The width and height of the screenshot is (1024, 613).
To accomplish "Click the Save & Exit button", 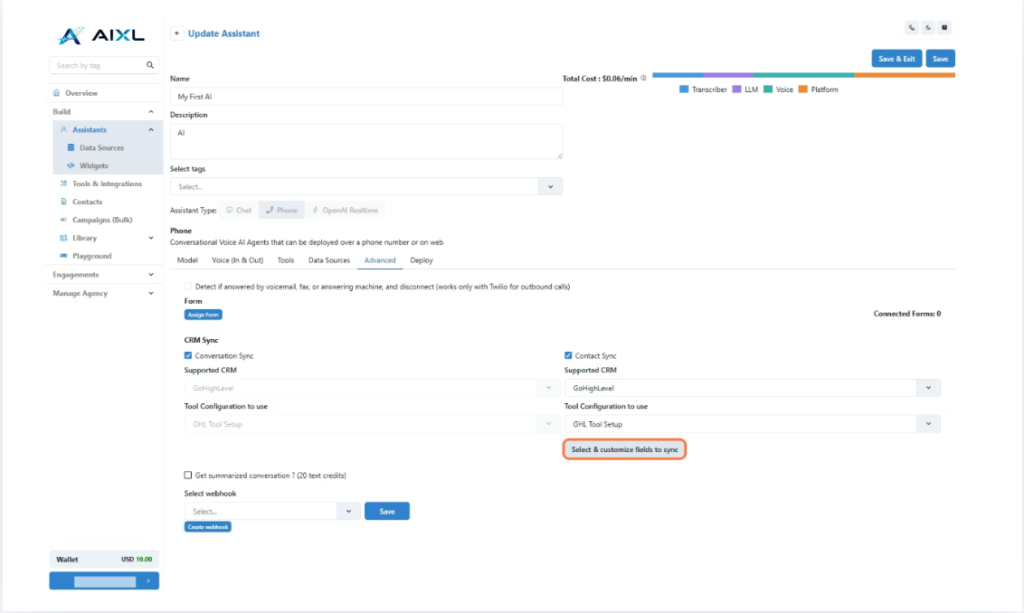I will [896, 59].
